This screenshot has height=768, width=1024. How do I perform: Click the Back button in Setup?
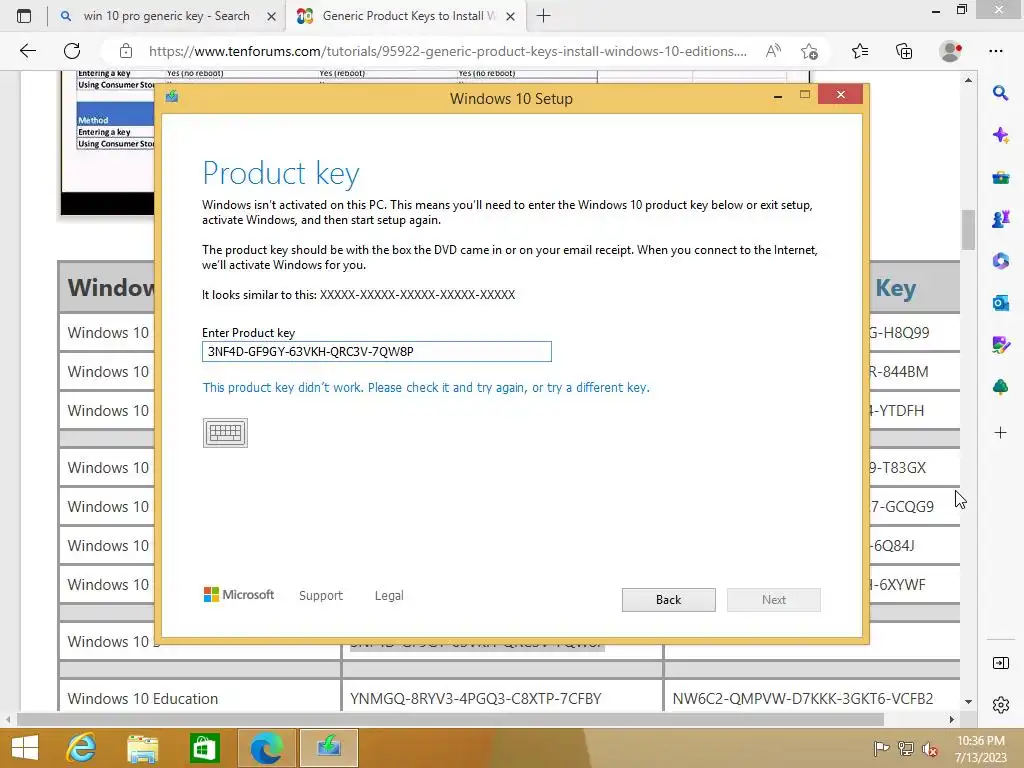[x=668, y=600]
